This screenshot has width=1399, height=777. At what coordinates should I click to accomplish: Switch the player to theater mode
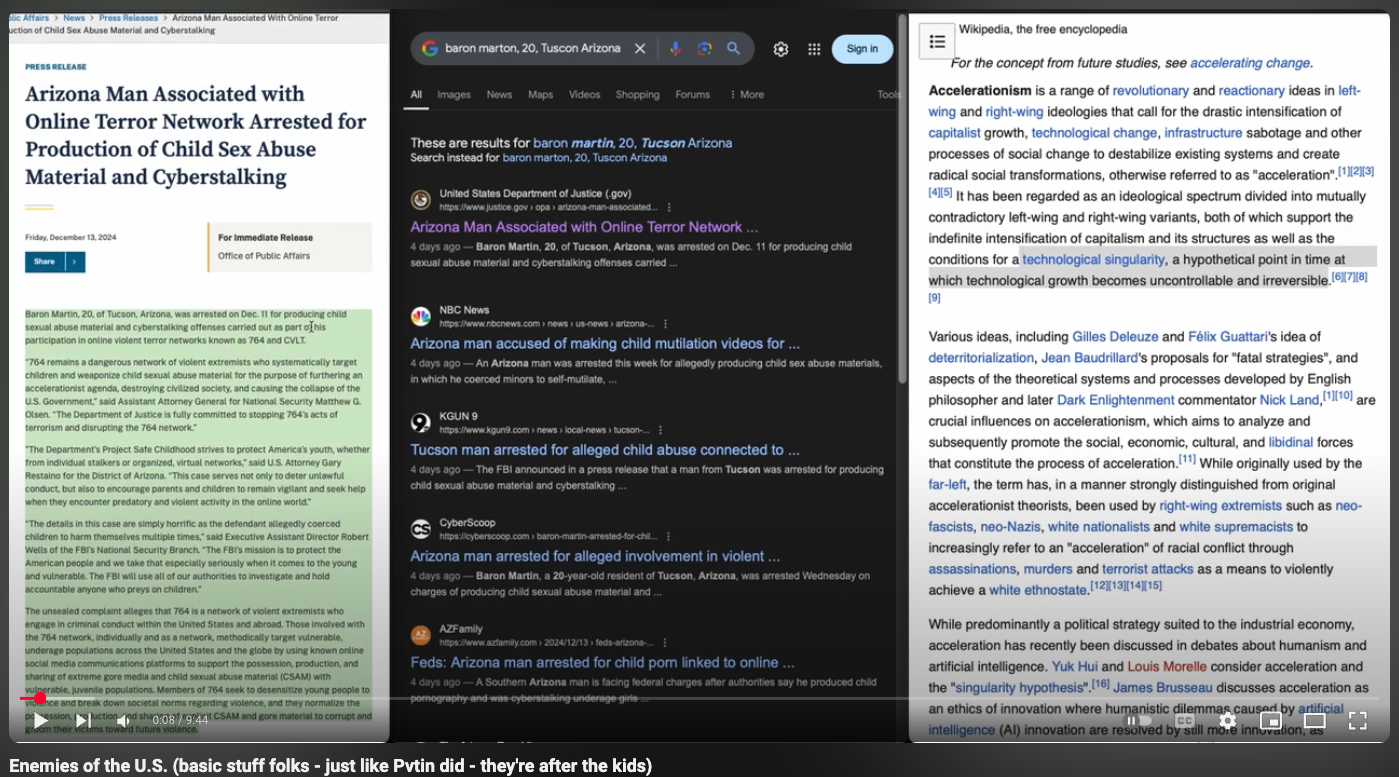point(1315,720)
